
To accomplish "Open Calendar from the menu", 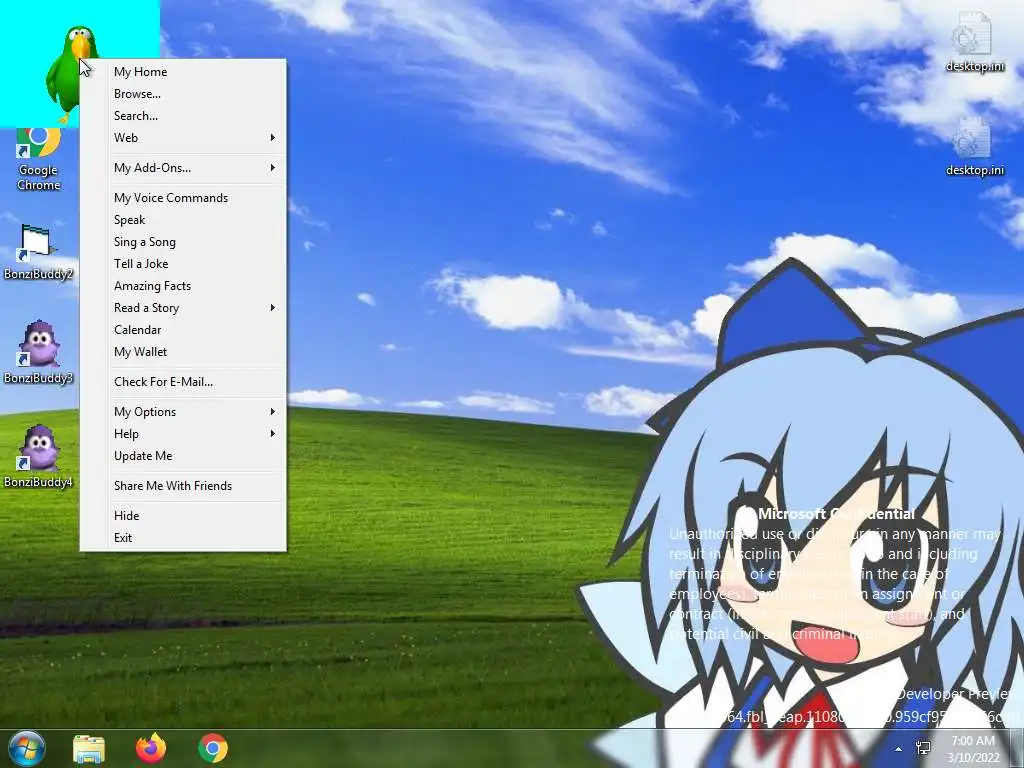I will (183, 330).
